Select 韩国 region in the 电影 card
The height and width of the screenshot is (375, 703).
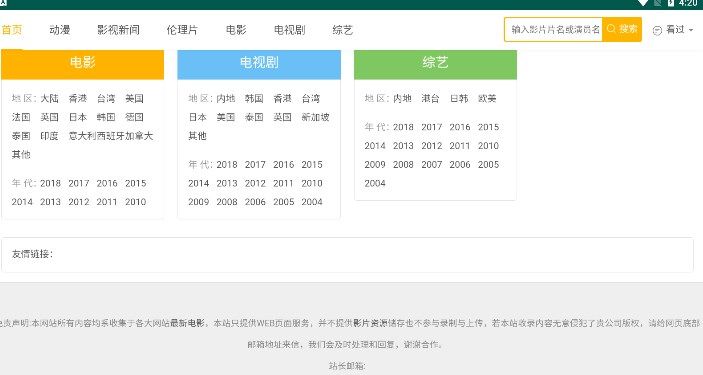[106, 117]
